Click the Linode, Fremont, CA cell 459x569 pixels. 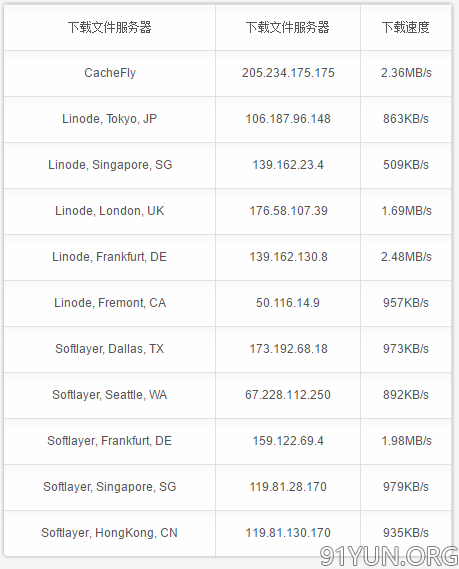coord(110,303)
